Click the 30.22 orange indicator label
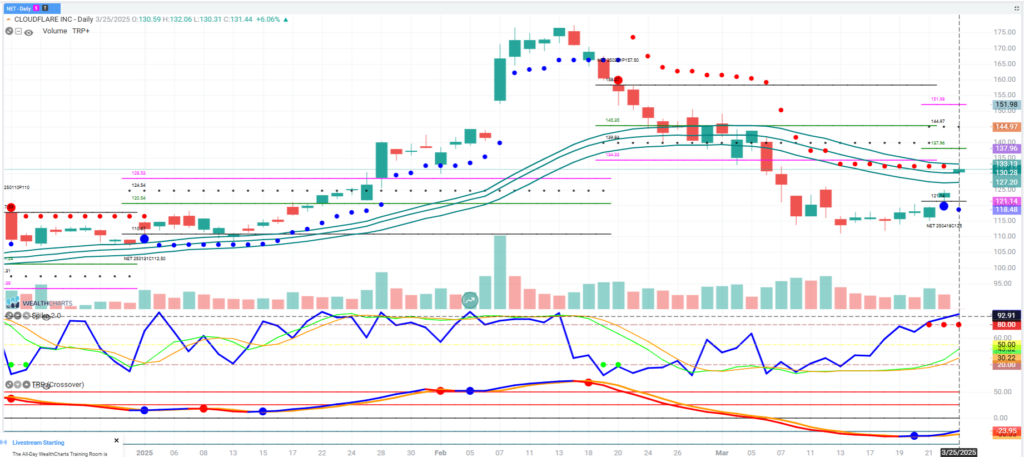The image size is (1024, 457). (1006, 358)
